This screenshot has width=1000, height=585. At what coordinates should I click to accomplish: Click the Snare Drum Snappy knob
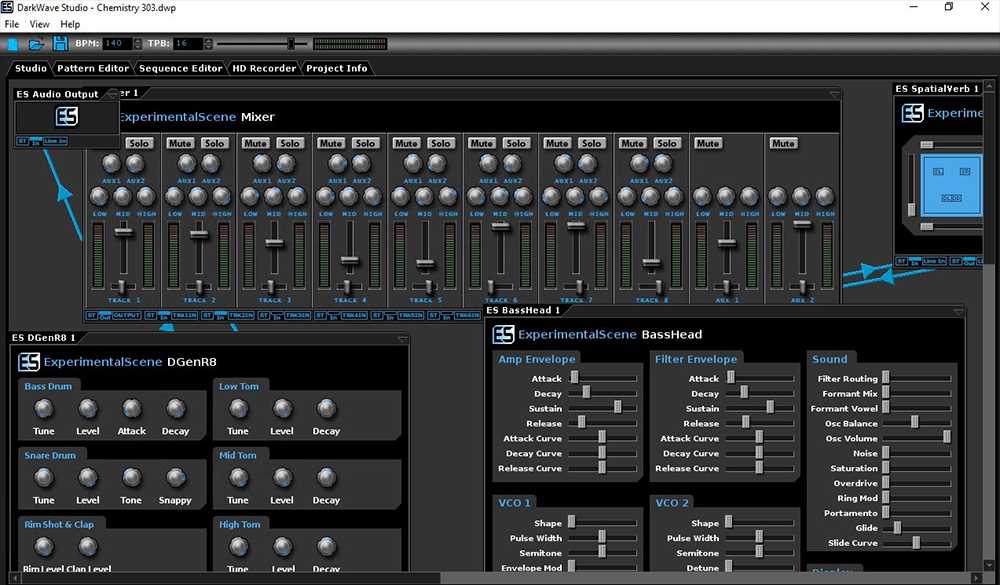[x=176, y=478]
